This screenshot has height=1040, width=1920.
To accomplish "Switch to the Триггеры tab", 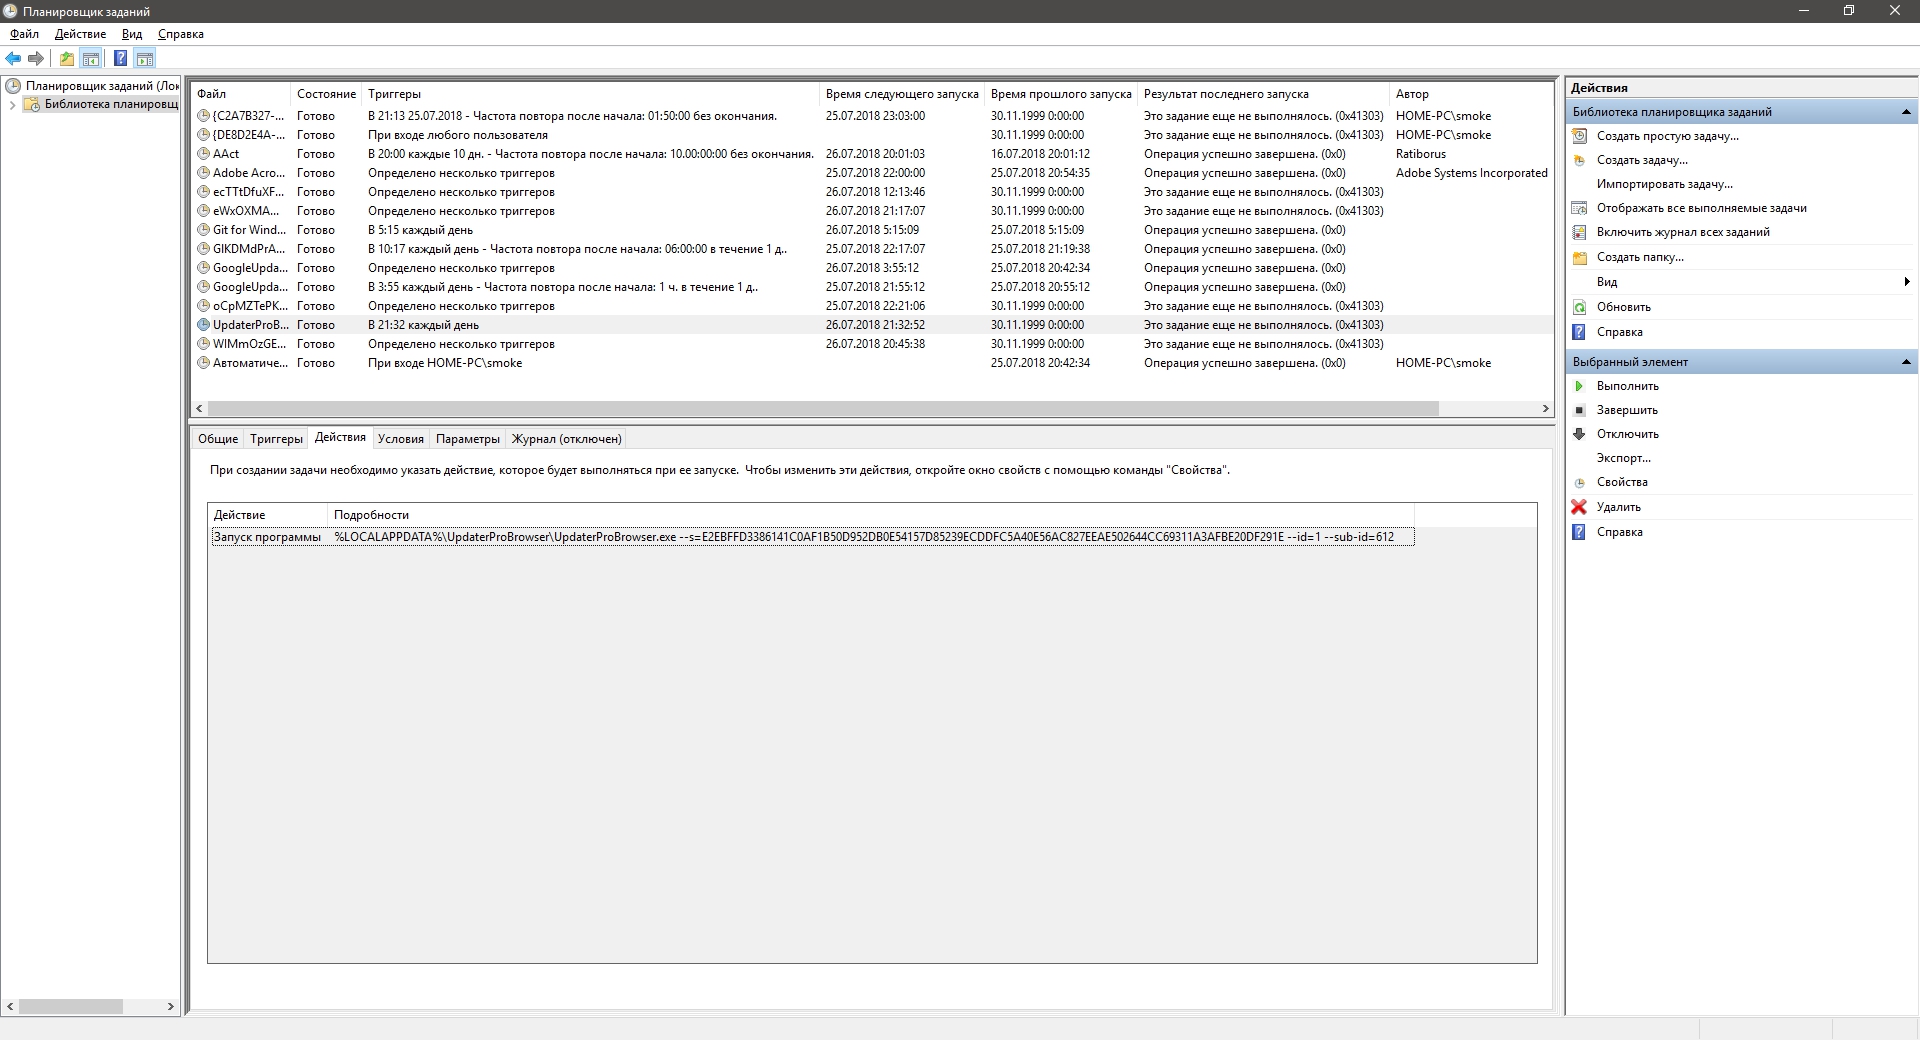I will [276, 439].
